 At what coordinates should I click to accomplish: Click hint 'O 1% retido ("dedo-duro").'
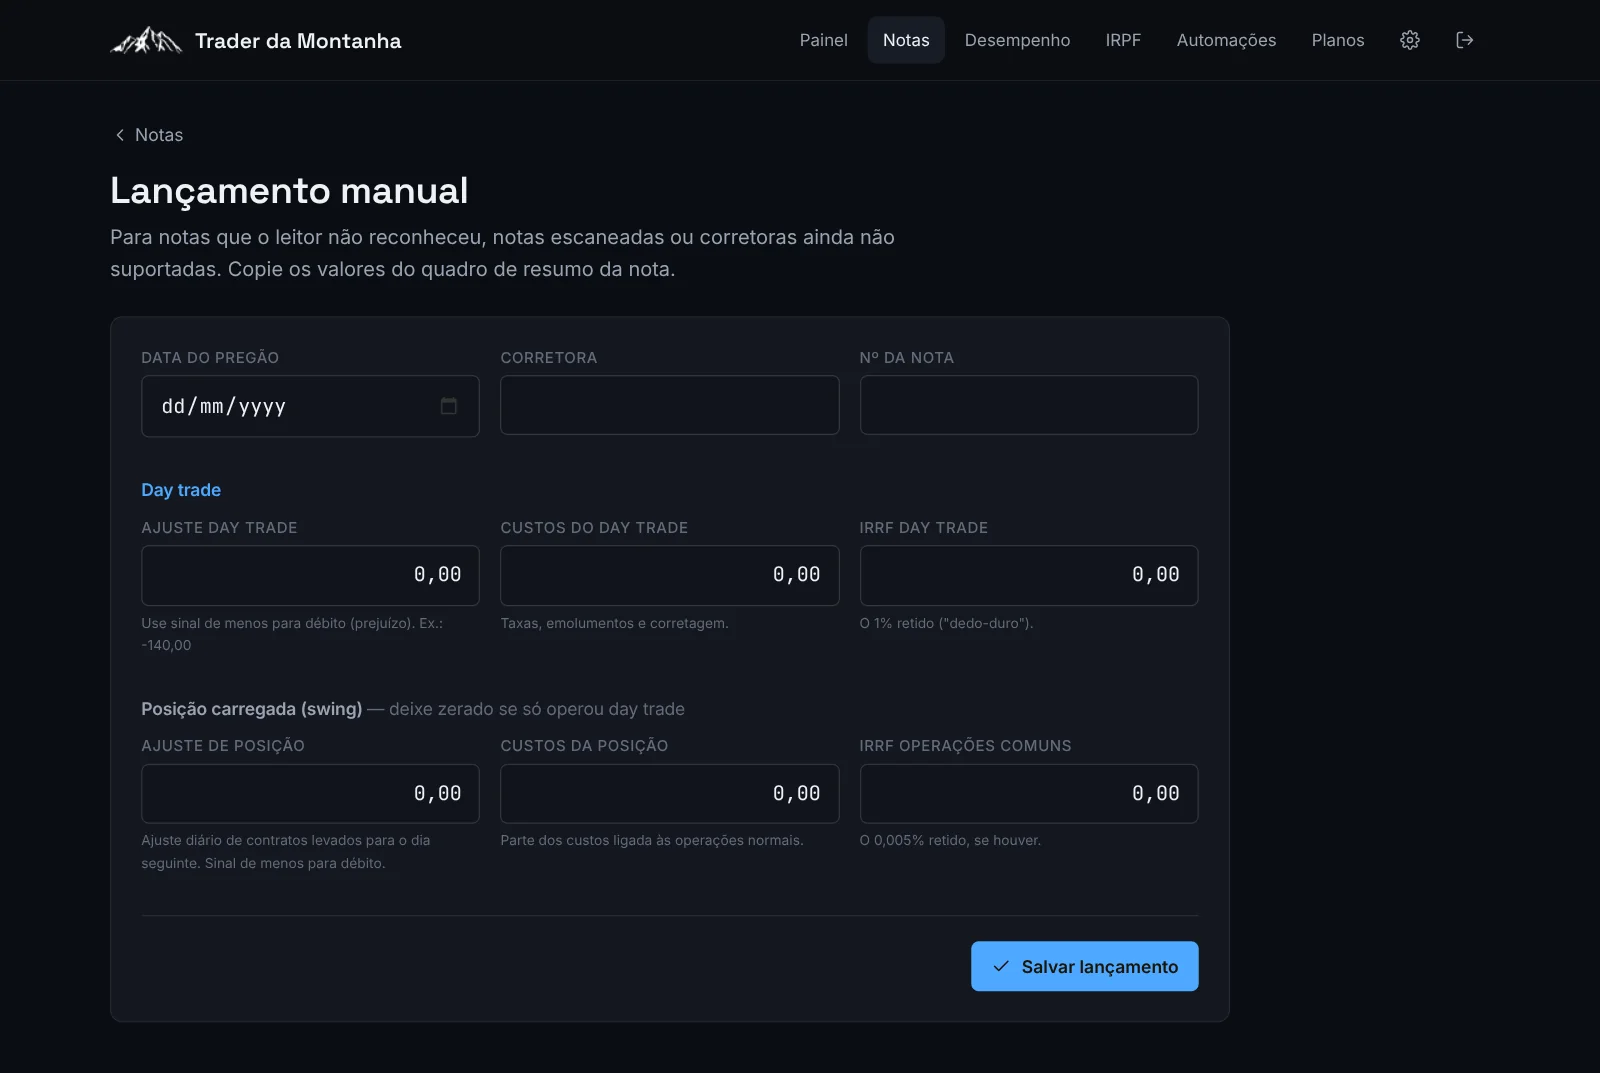pos(946,623)
